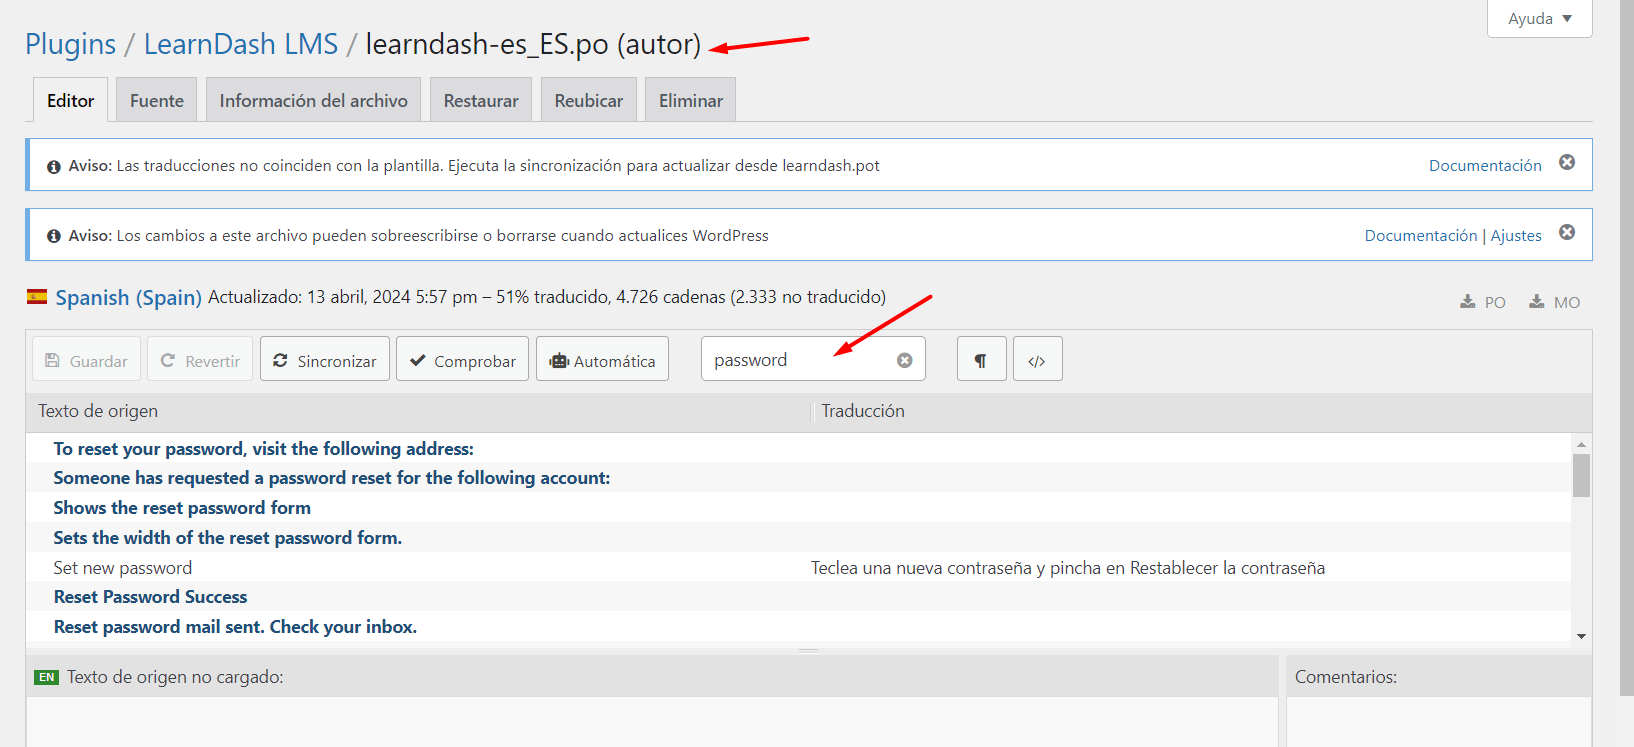Click the Revertir button
Screen dimensions: 1634x747
200,359
